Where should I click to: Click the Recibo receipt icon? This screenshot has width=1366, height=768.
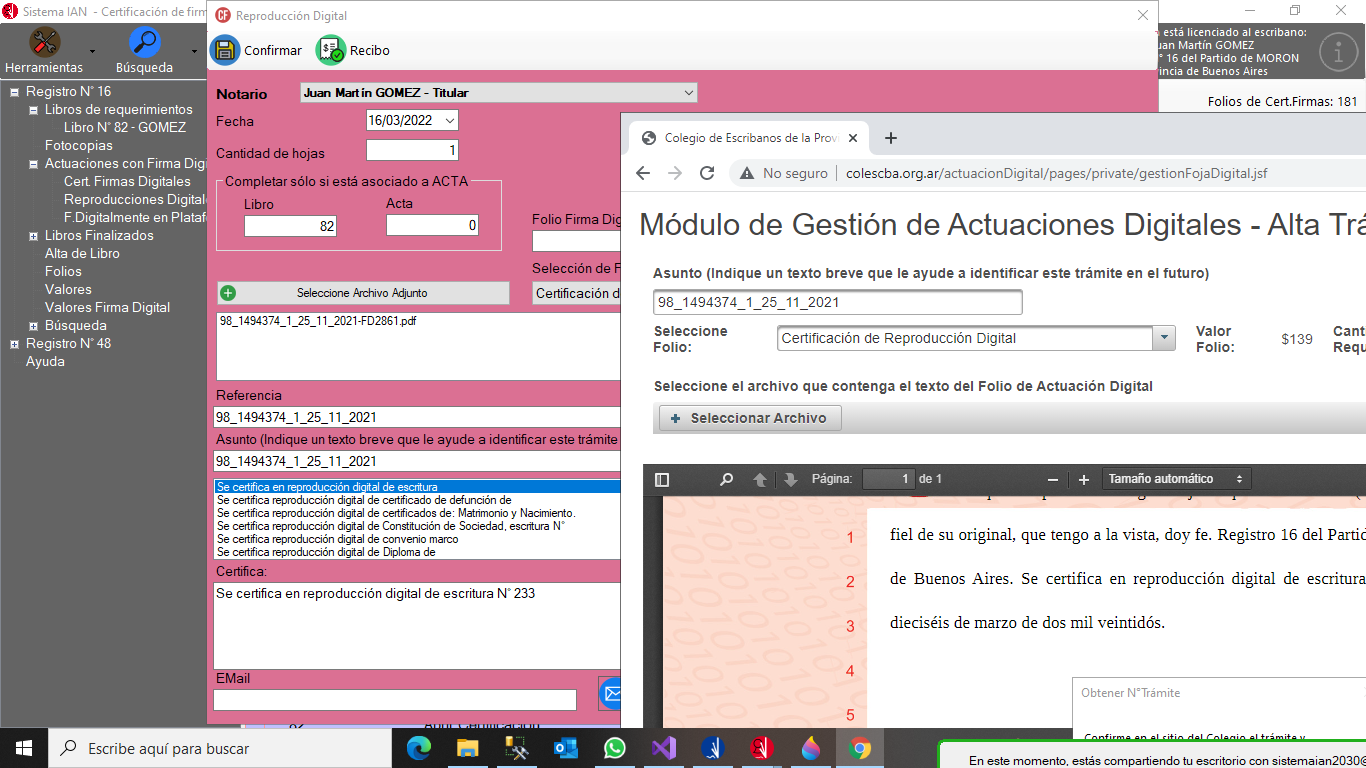click(x=331, y=50)
